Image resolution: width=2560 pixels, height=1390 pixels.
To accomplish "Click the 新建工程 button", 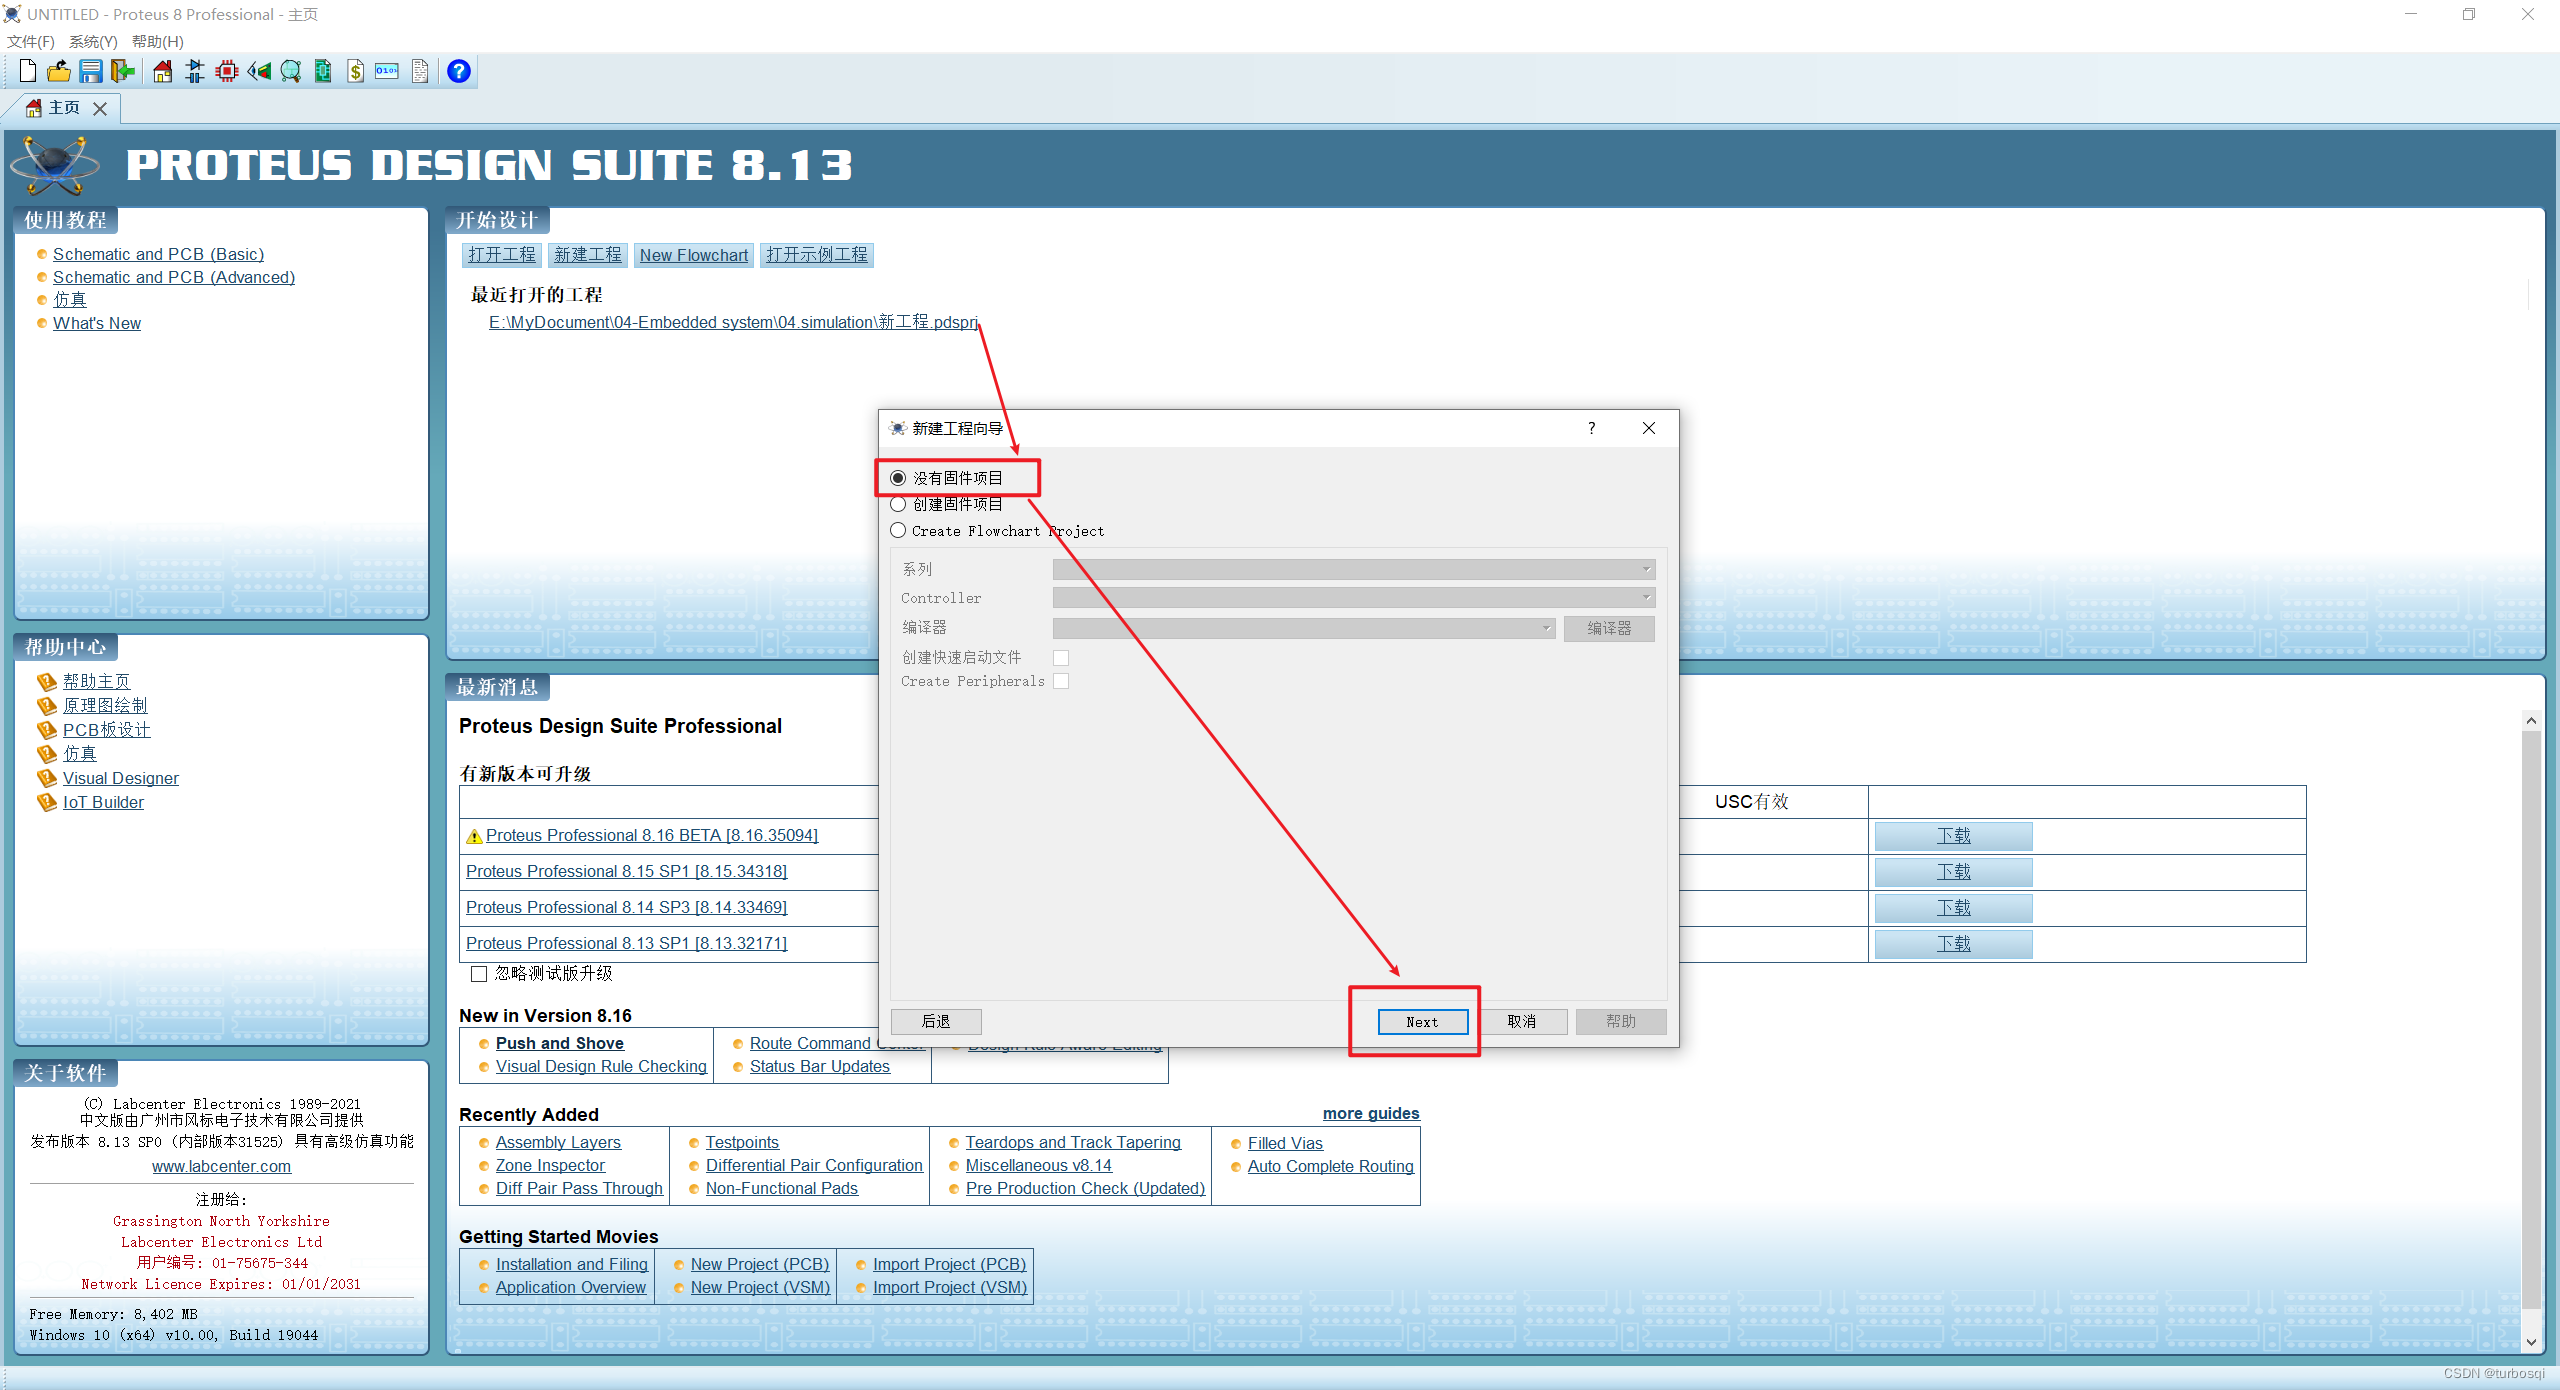I will [x=588, y=255].
